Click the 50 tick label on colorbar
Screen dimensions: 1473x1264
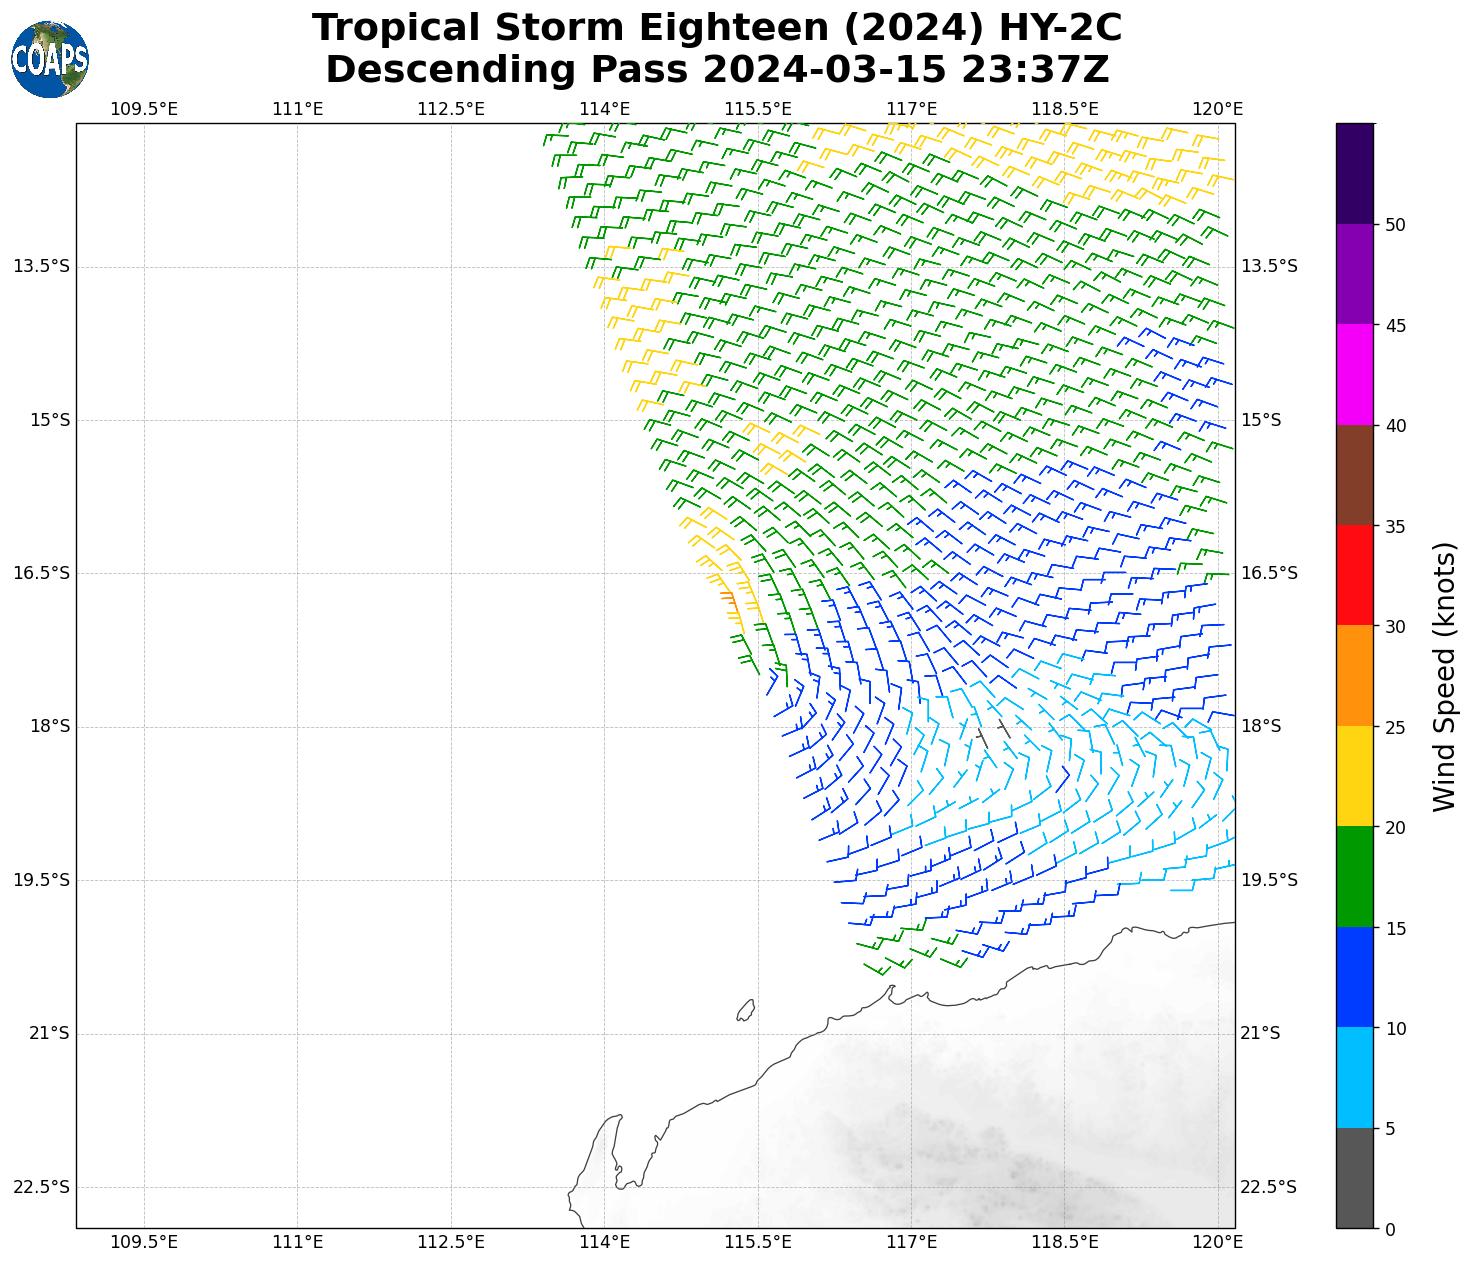click(x=1395, y=224)
